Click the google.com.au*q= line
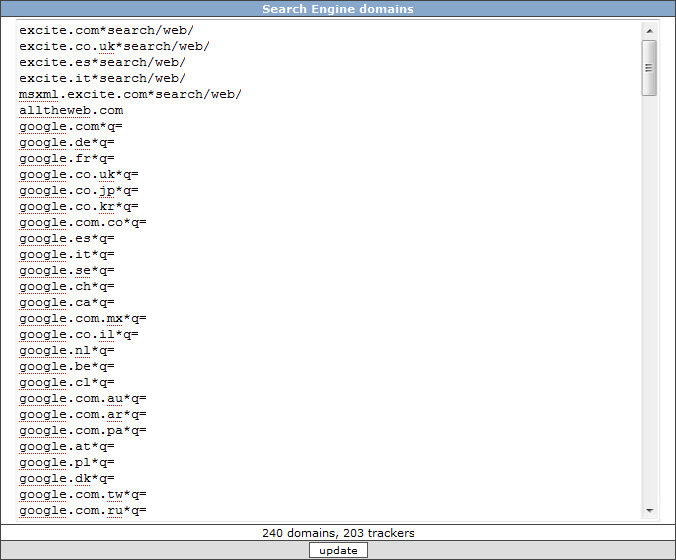 pos(83,398)
